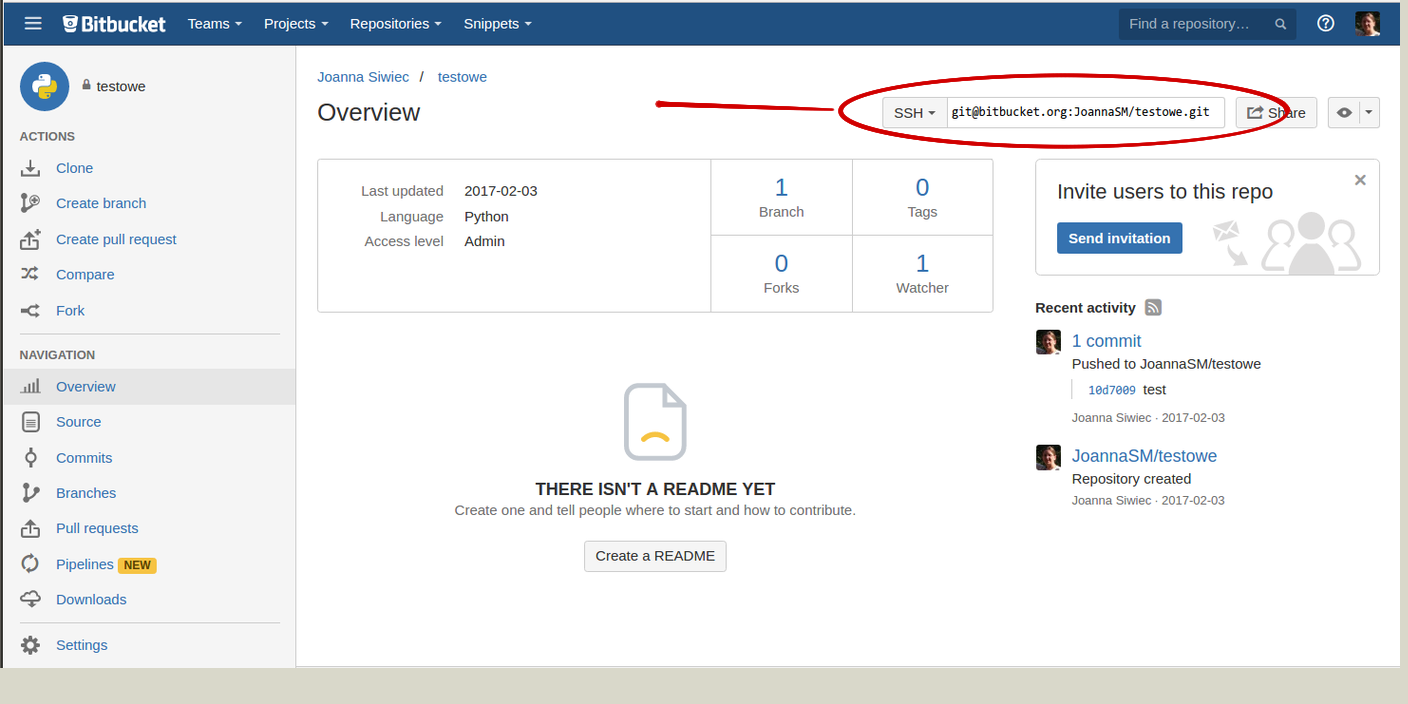Select Pipelines in navigation
Image resolution: width=1408 pixels, height=704 pixels.
[x=85, y=564]
